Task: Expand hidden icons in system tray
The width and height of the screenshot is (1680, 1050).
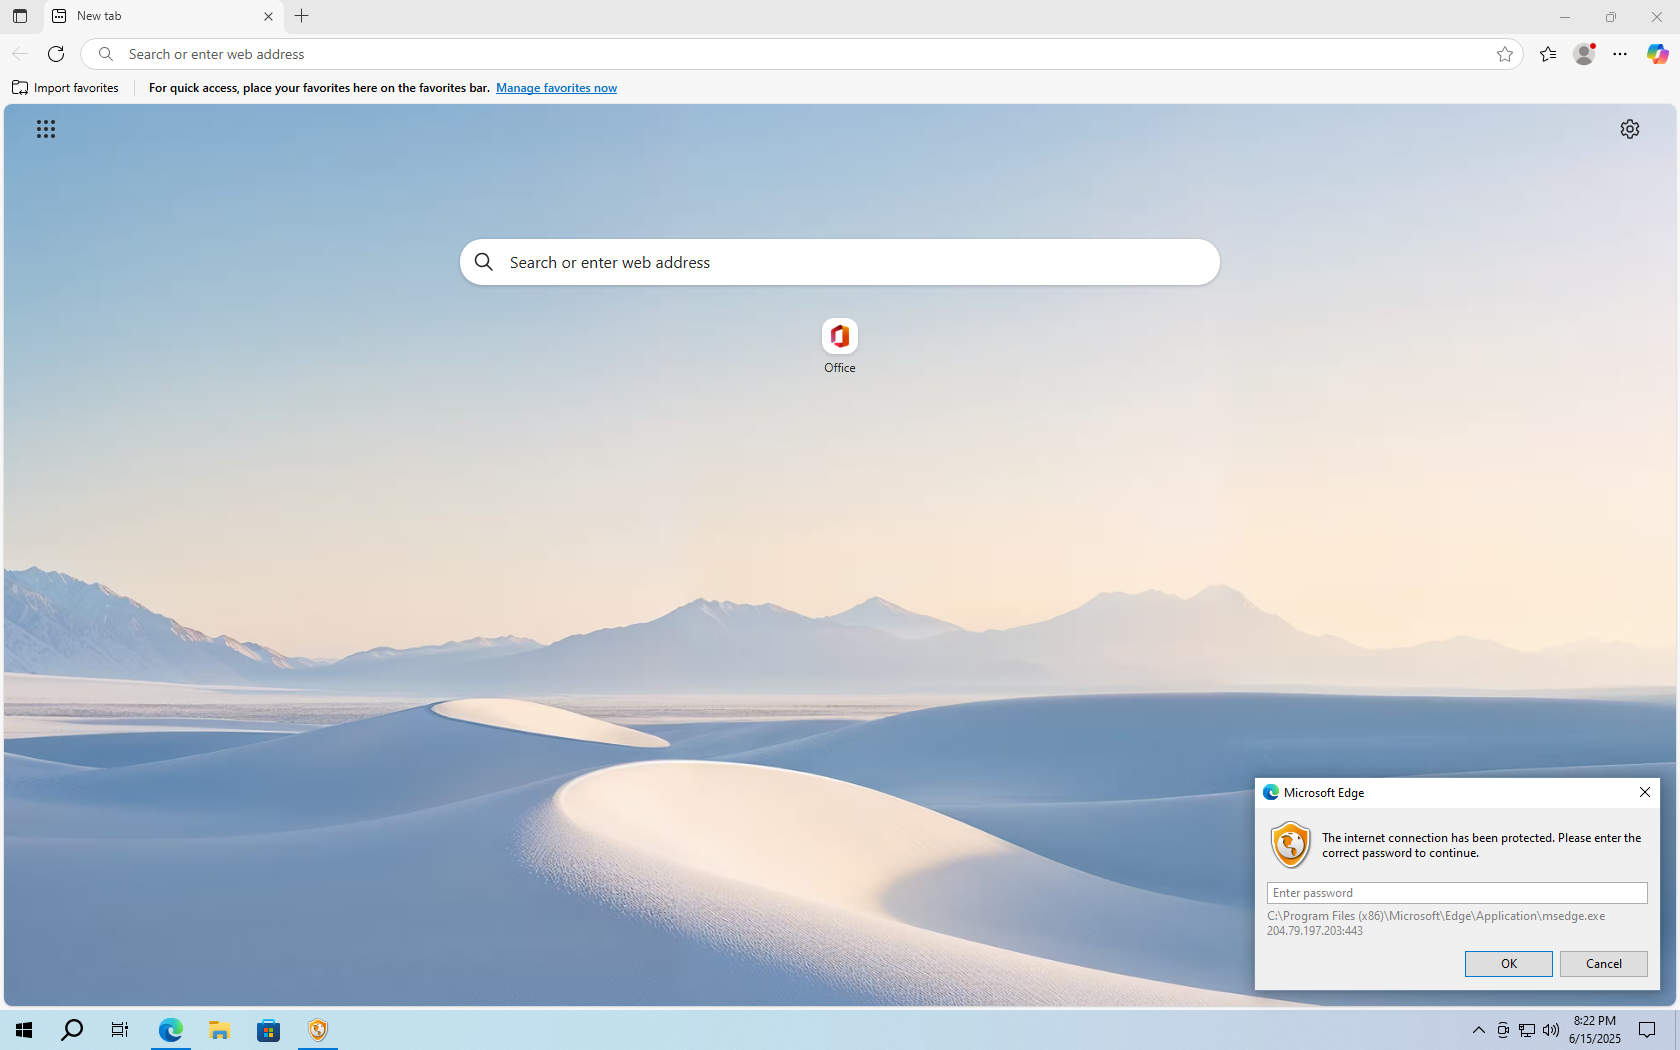Action: (x=1478, y=1030)
